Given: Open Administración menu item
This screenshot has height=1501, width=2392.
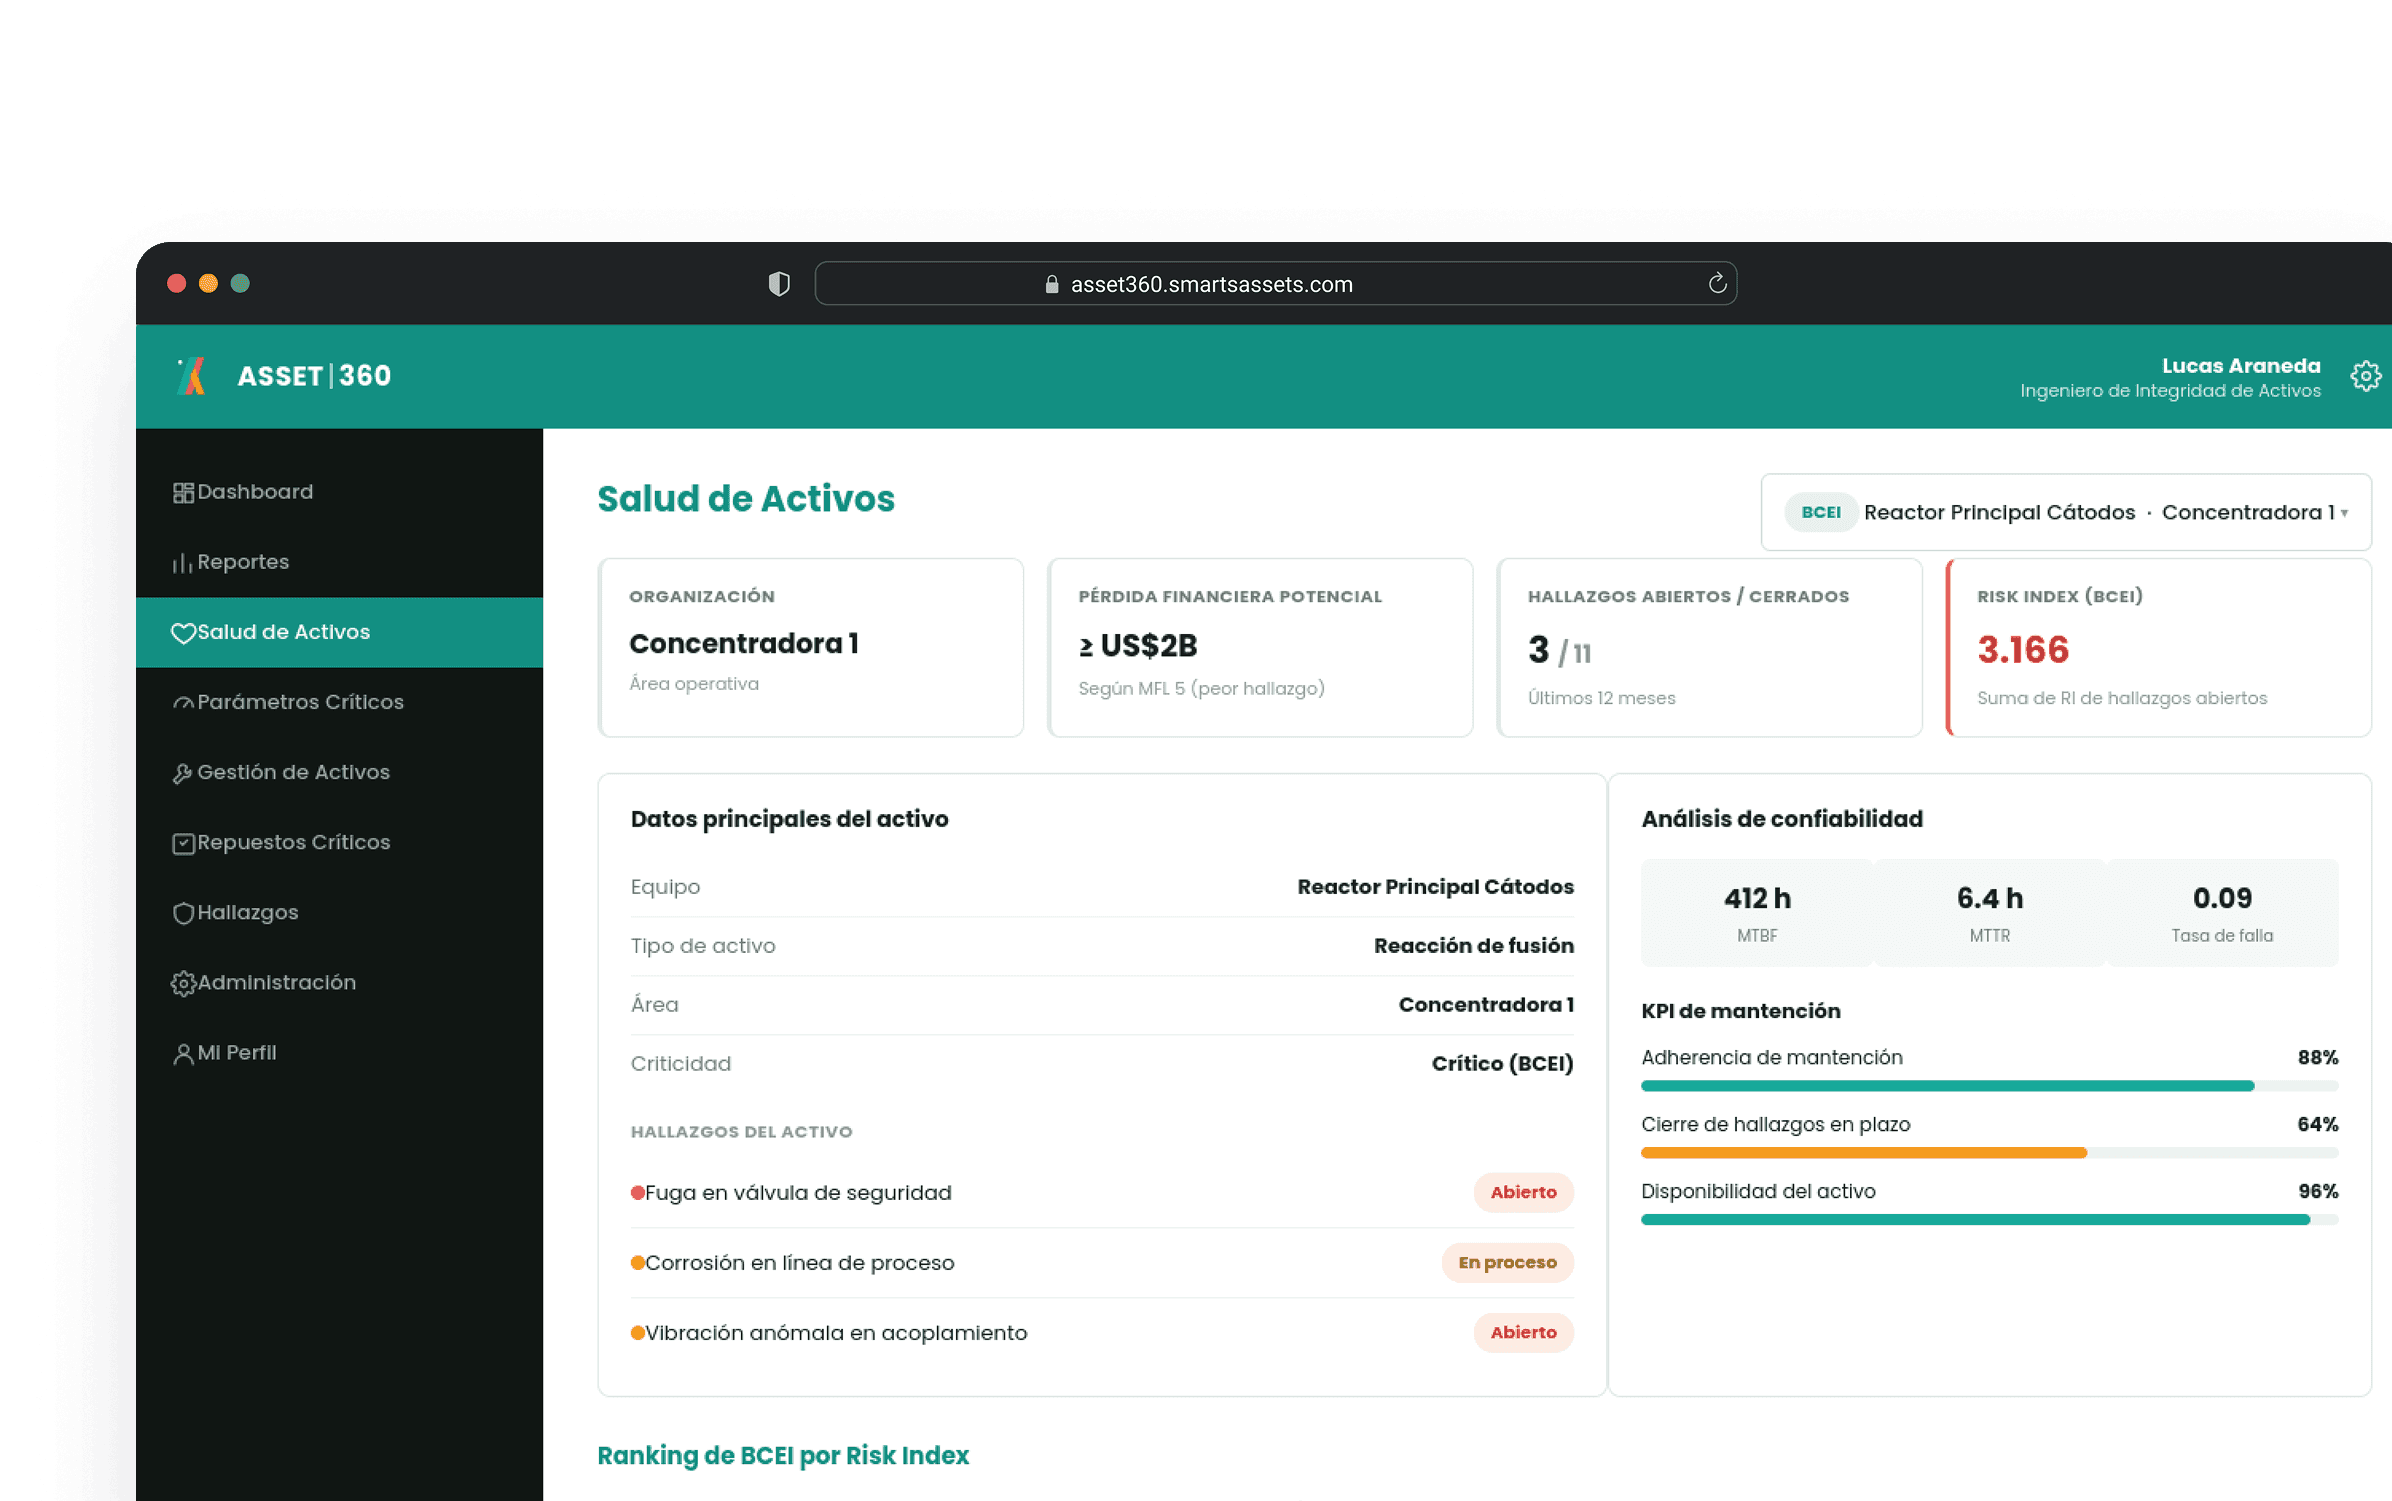Looking at the screenshot, I should click(x=339, y=982).
